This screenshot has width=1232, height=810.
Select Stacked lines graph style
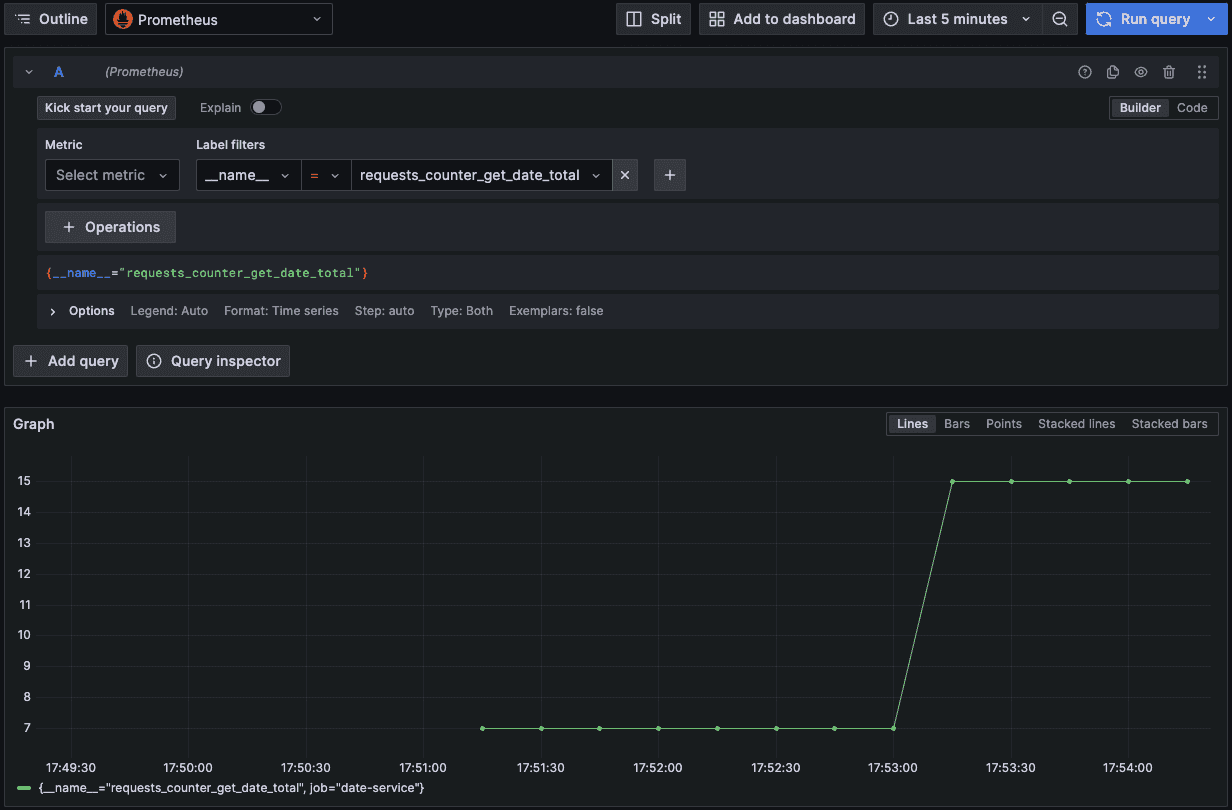click(x=1076, y=424)
